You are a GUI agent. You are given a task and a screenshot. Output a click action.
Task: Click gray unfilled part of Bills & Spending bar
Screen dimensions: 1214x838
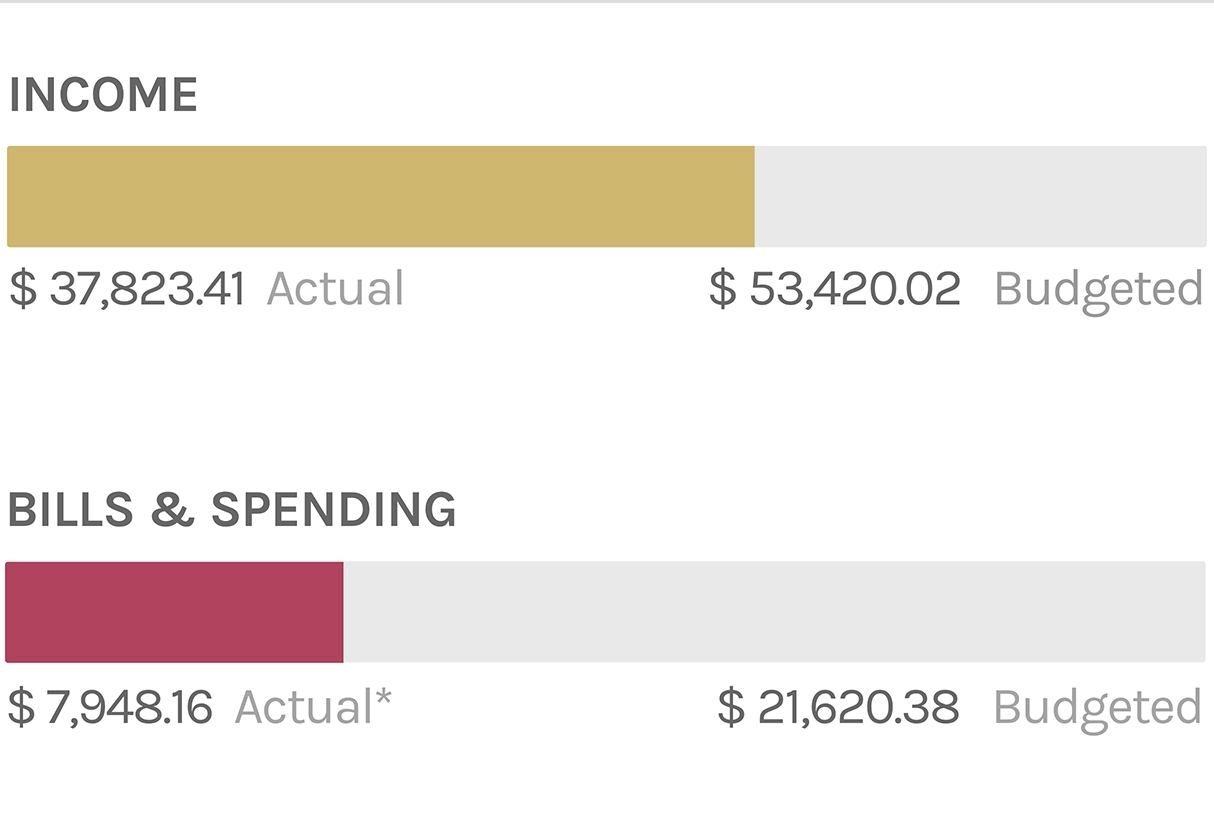[x=773, y=612]
